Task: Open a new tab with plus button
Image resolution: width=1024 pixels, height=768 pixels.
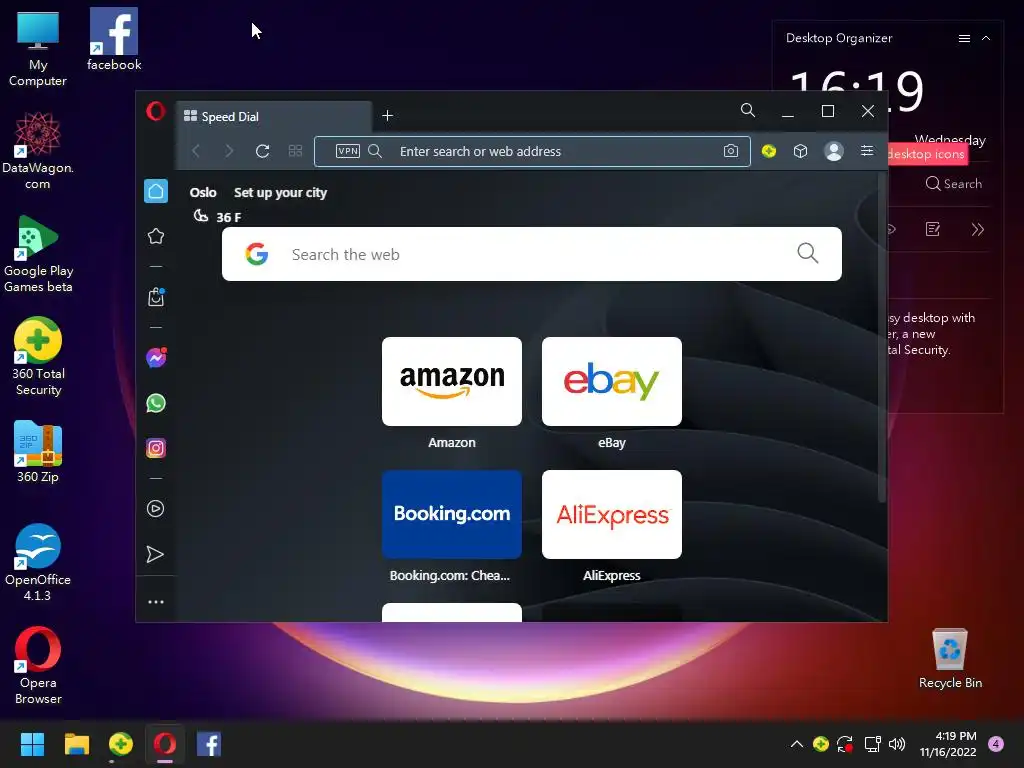Action: click(x=387, y=116)
